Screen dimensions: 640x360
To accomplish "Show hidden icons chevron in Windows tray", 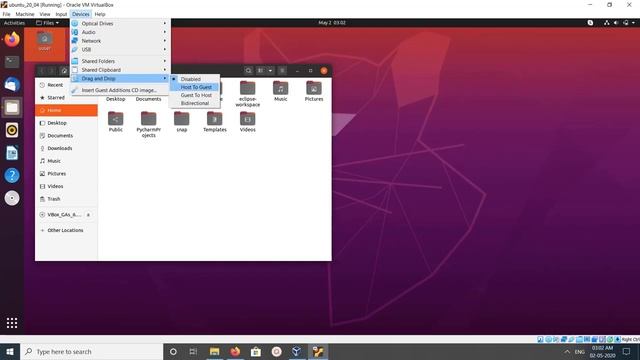I will [567, 351].
